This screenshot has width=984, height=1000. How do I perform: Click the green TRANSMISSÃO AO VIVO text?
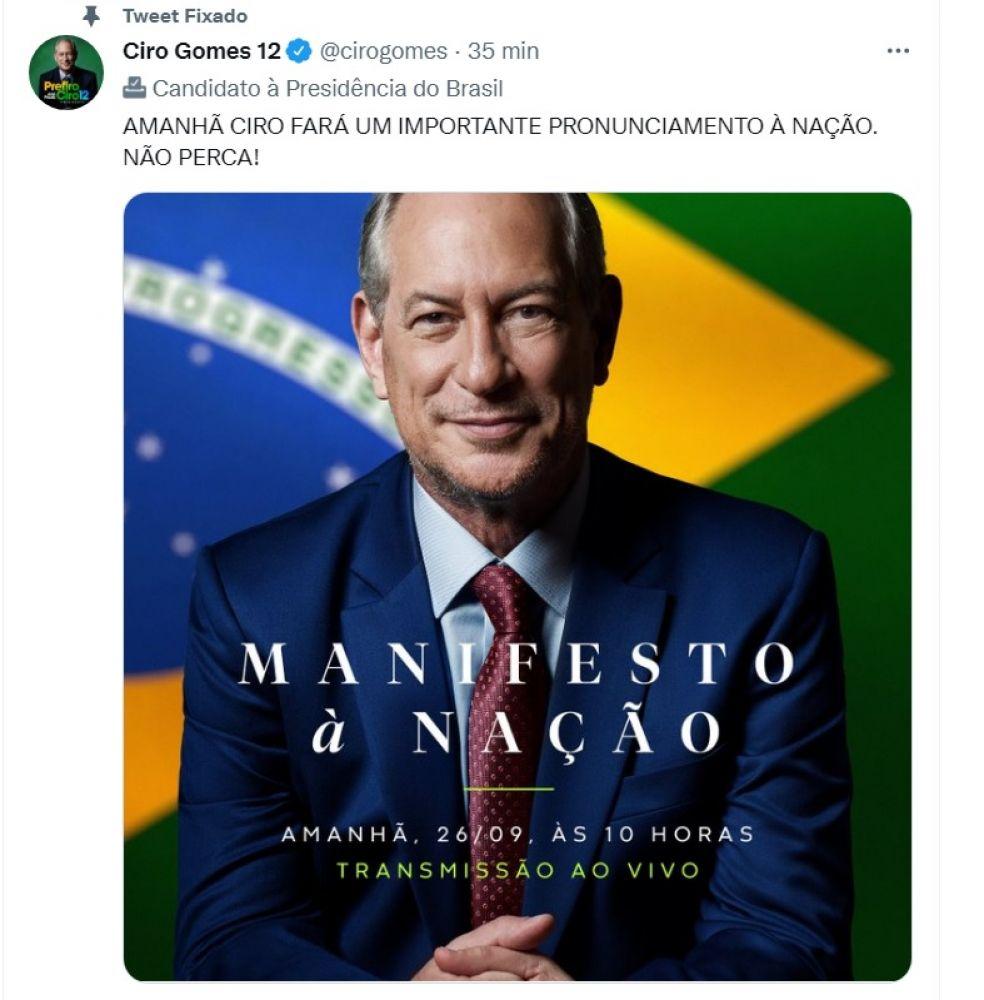point(518,870)
